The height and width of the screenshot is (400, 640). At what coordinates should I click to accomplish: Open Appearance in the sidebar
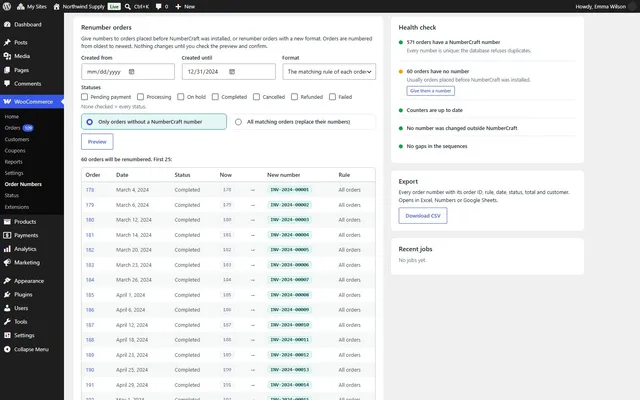[32, 281]
